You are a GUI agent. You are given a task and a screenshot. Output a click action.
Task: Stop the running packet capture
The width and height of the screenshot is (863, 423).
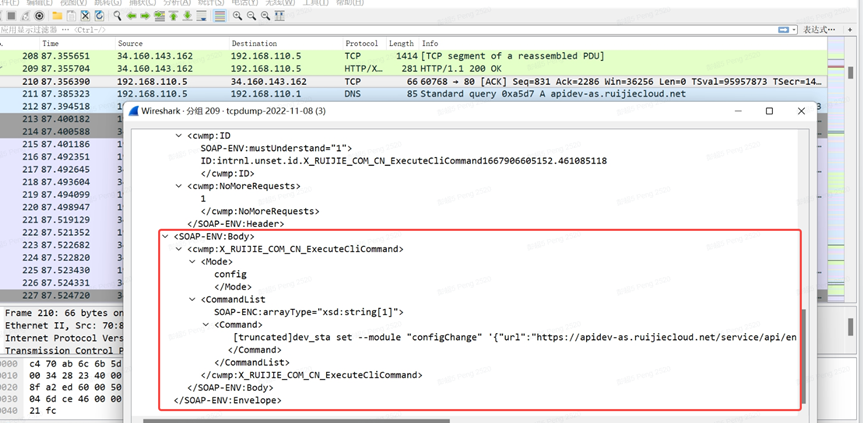point(11,16)
